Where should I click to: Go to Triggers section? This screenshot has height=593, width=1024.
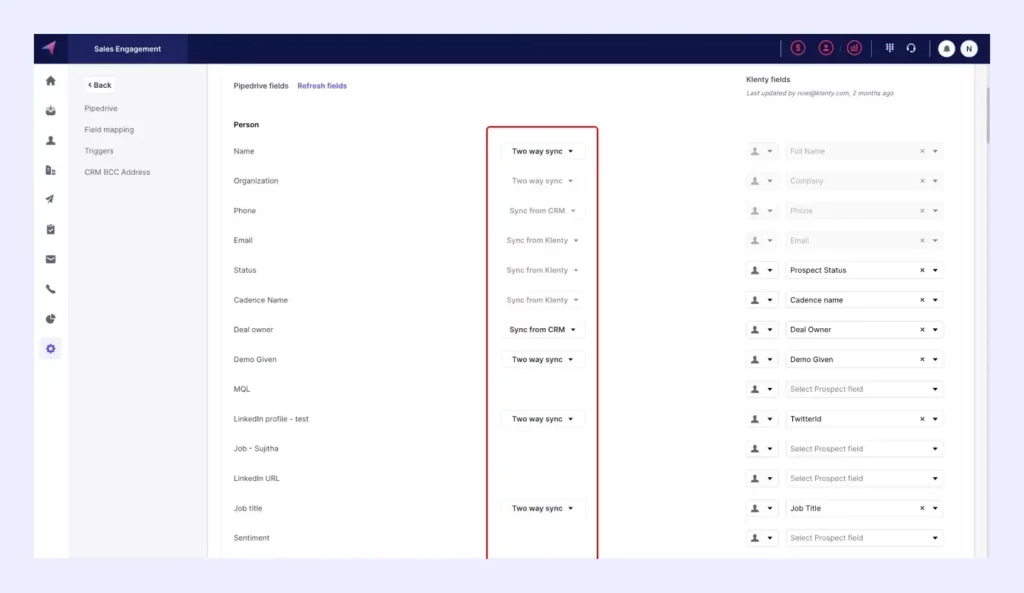(99, 151)
